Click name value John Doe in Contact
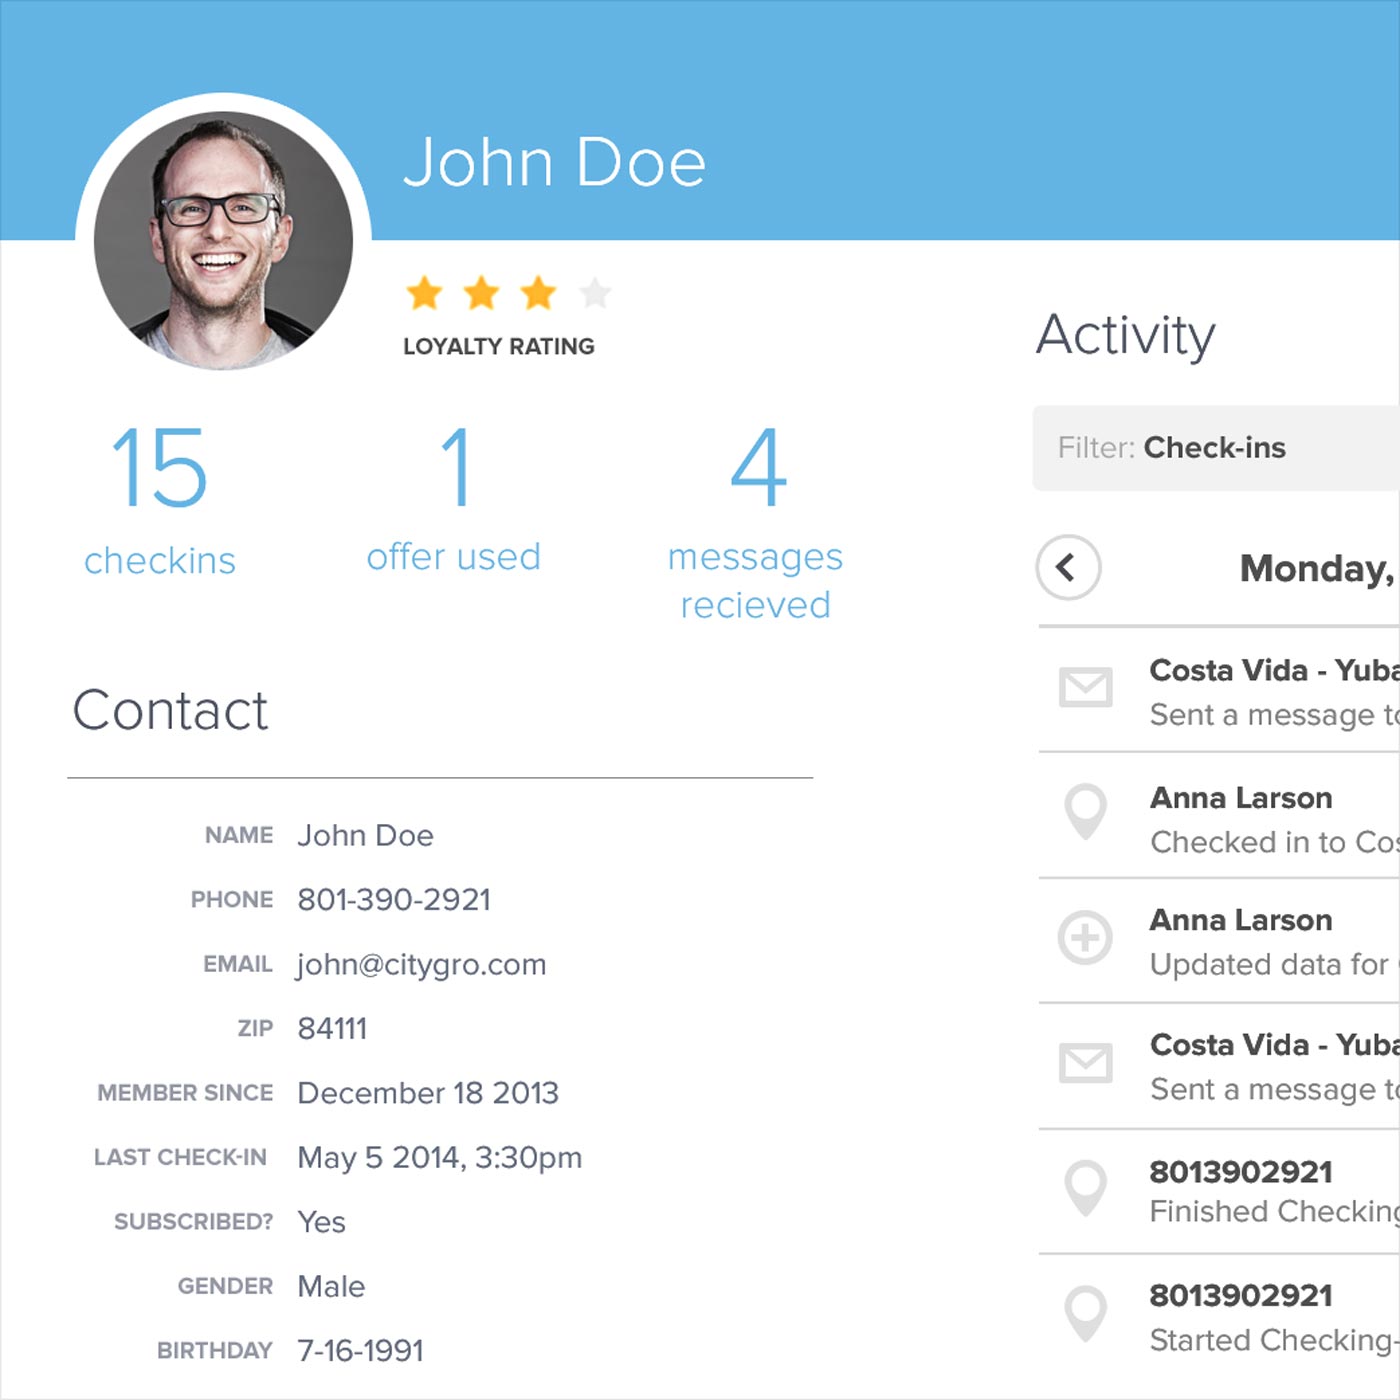 [365, 835]
